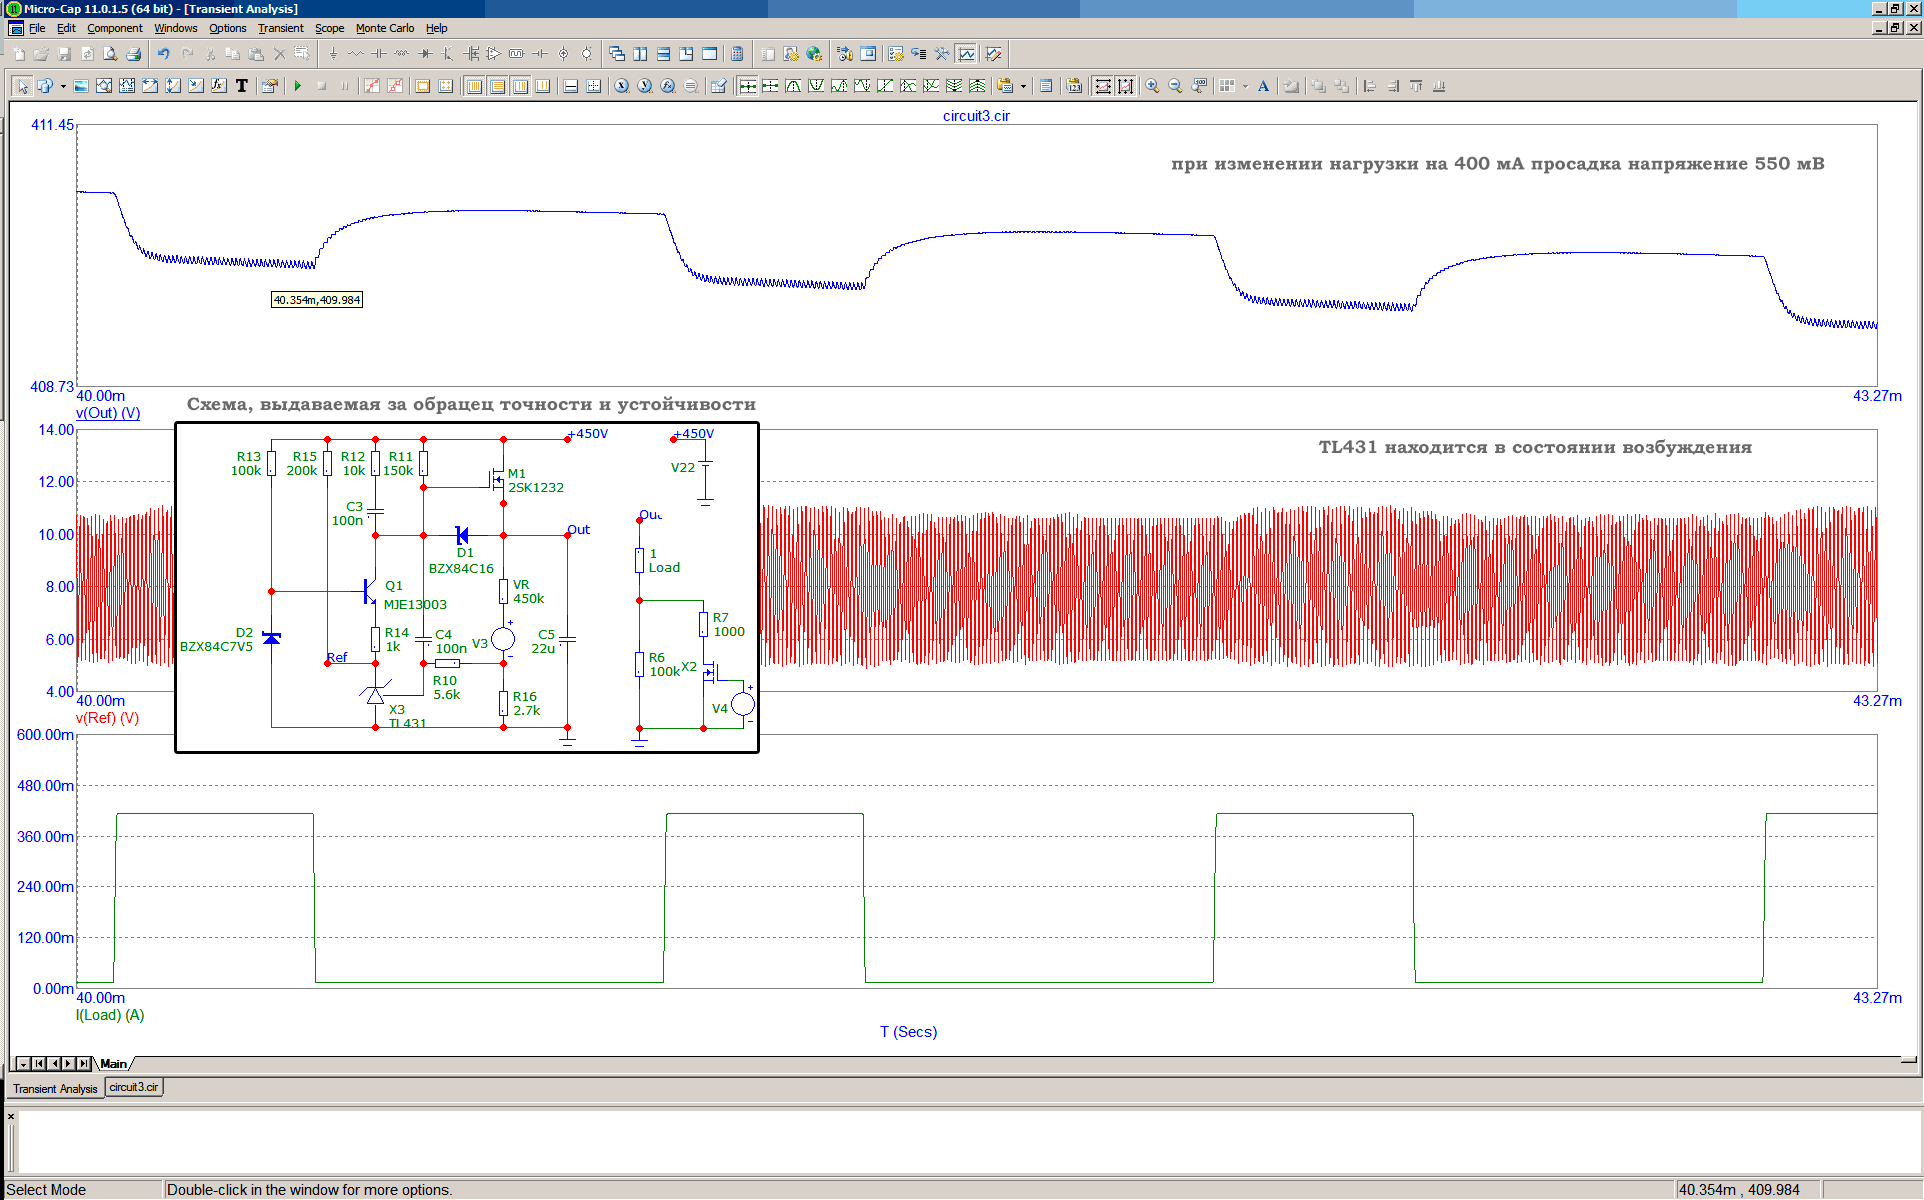Screen dimensions: 1924x1200
Task: Select the Text mode T tool
Action: tap(242, 86)
